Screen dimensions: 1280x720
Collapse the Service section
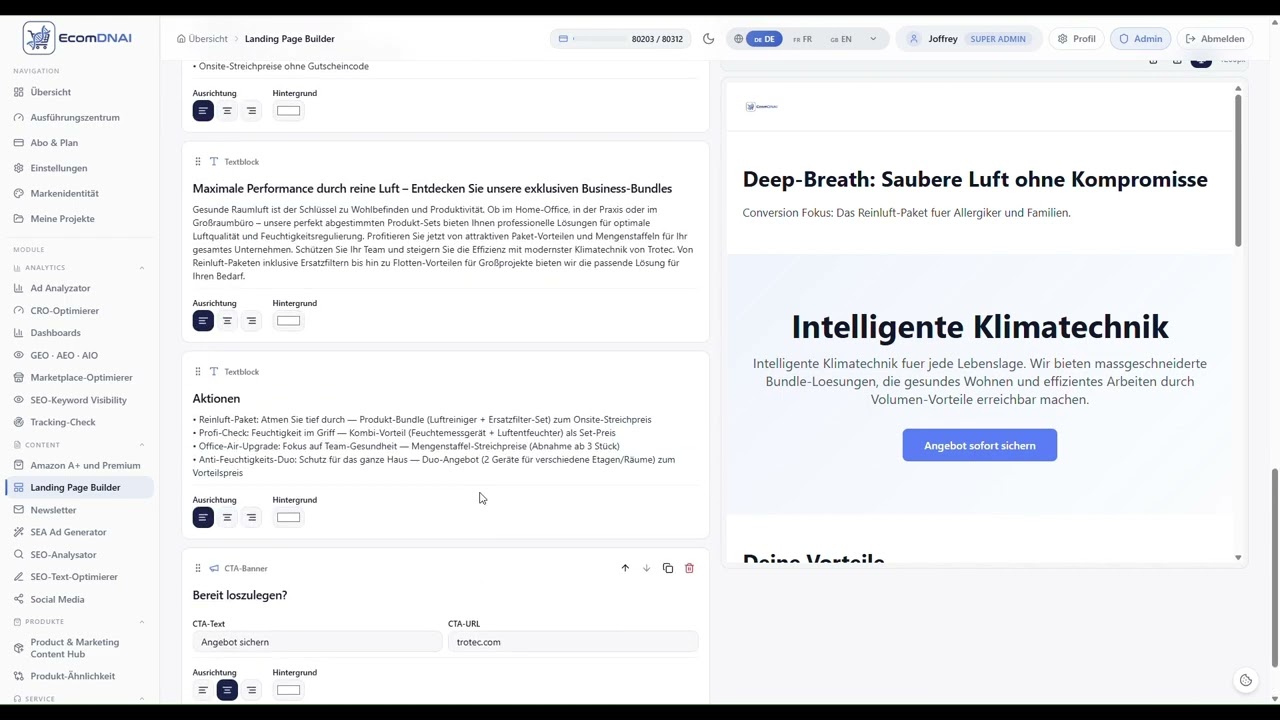coord(141,699)
